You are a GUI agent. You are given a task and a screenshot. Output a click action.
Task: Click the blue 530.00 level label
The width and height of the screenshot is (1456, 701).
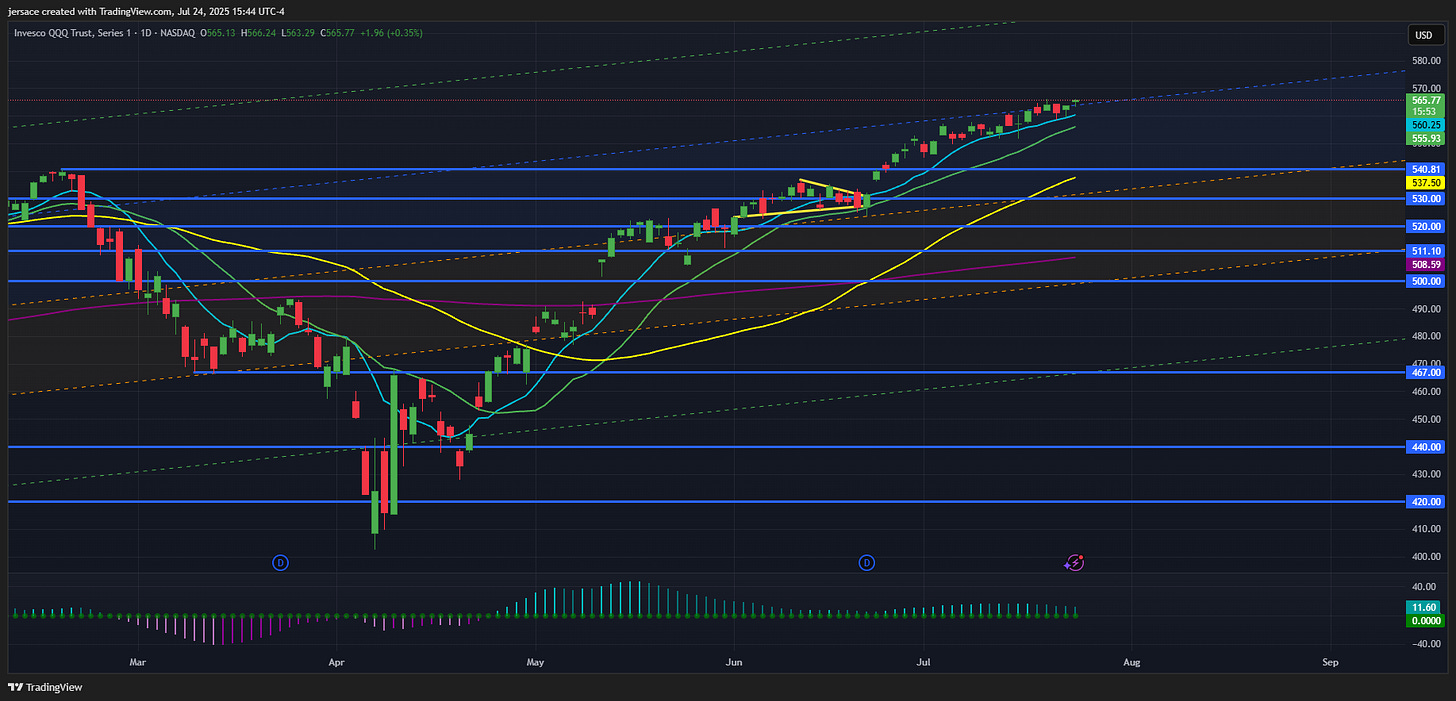point(1425,198)
